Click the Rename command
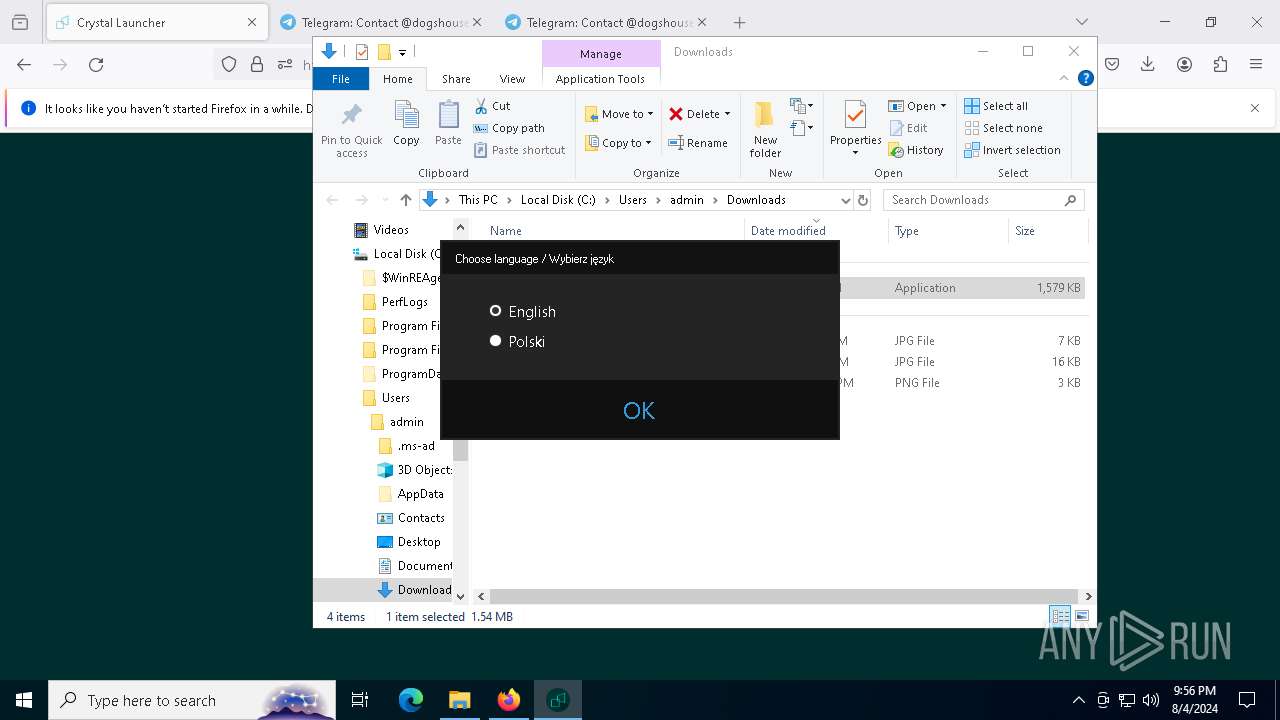Image resolution: width=1280 pixels, height=720 pixels. click(x=698, y=143)
